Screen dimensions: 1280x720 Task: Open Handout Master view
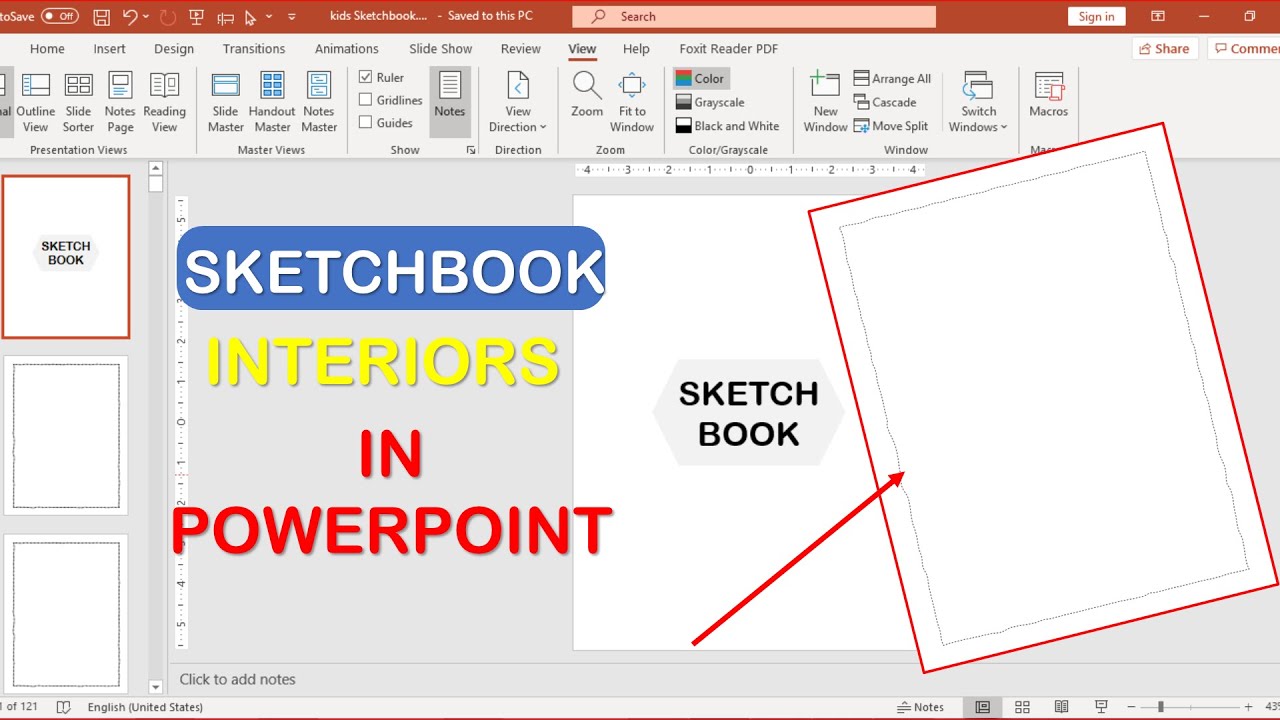(x=272, y=102)
